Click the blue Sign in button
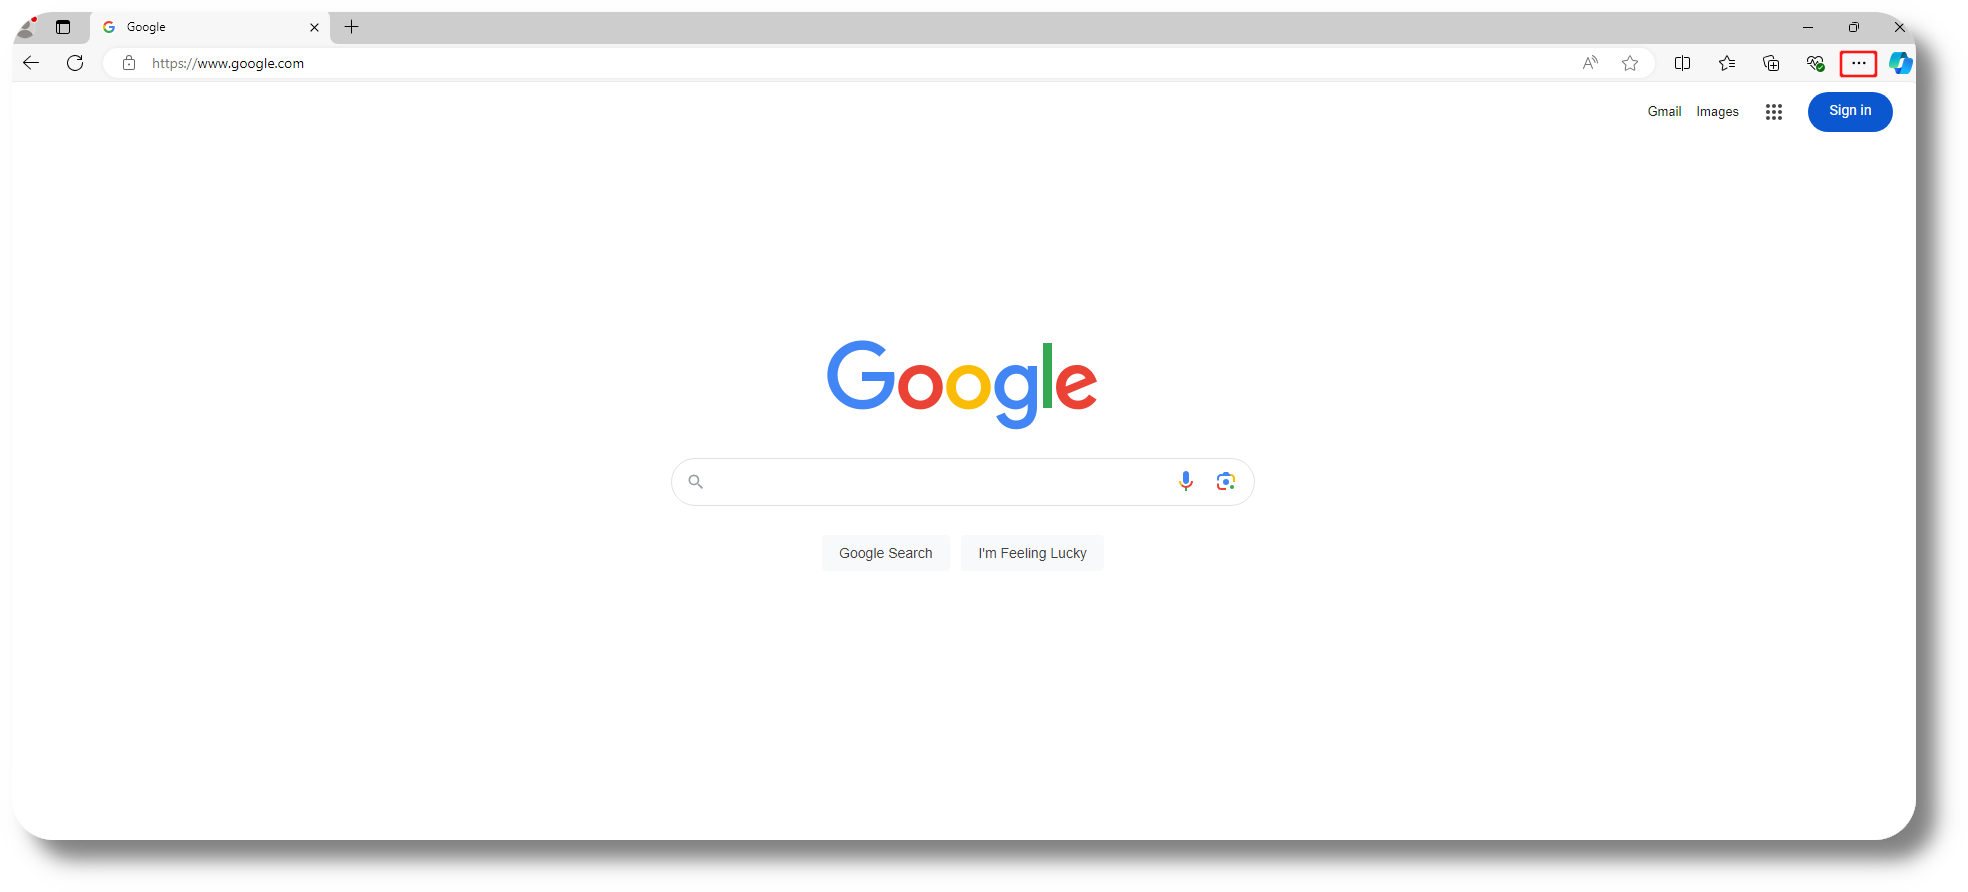 tap(1850, 112)
